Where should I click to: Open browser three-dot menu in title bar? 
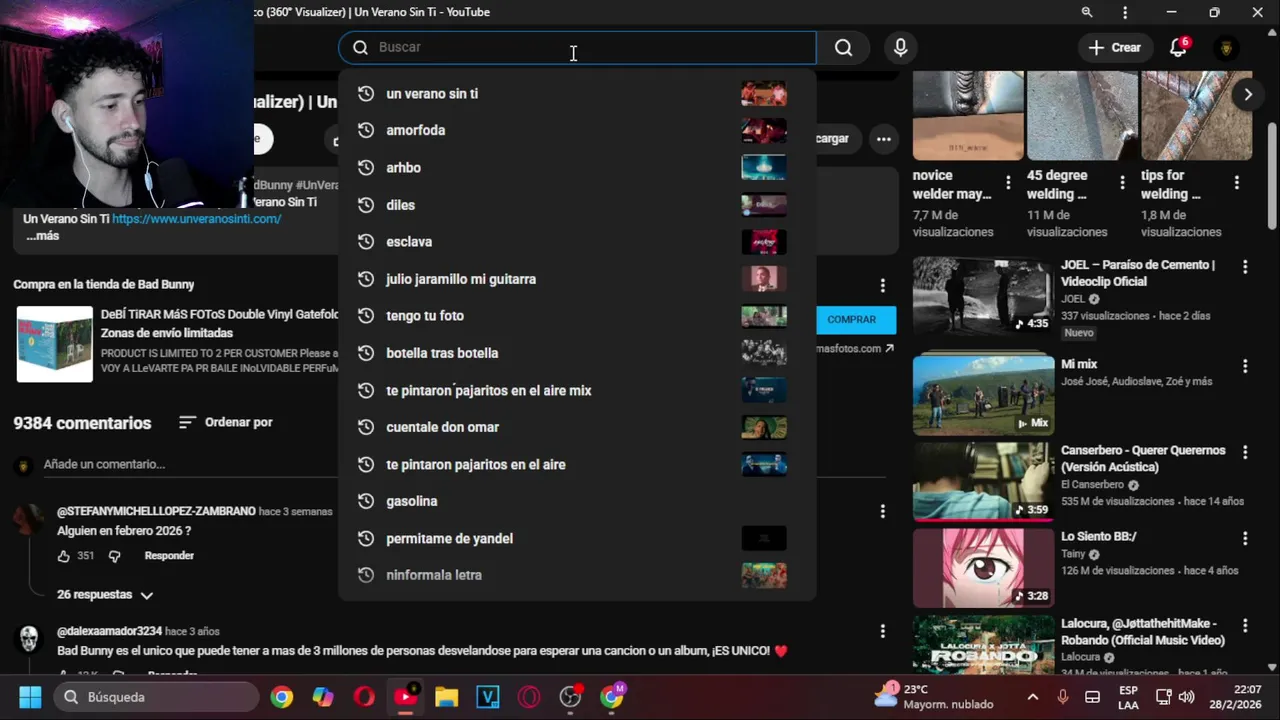1125,12
